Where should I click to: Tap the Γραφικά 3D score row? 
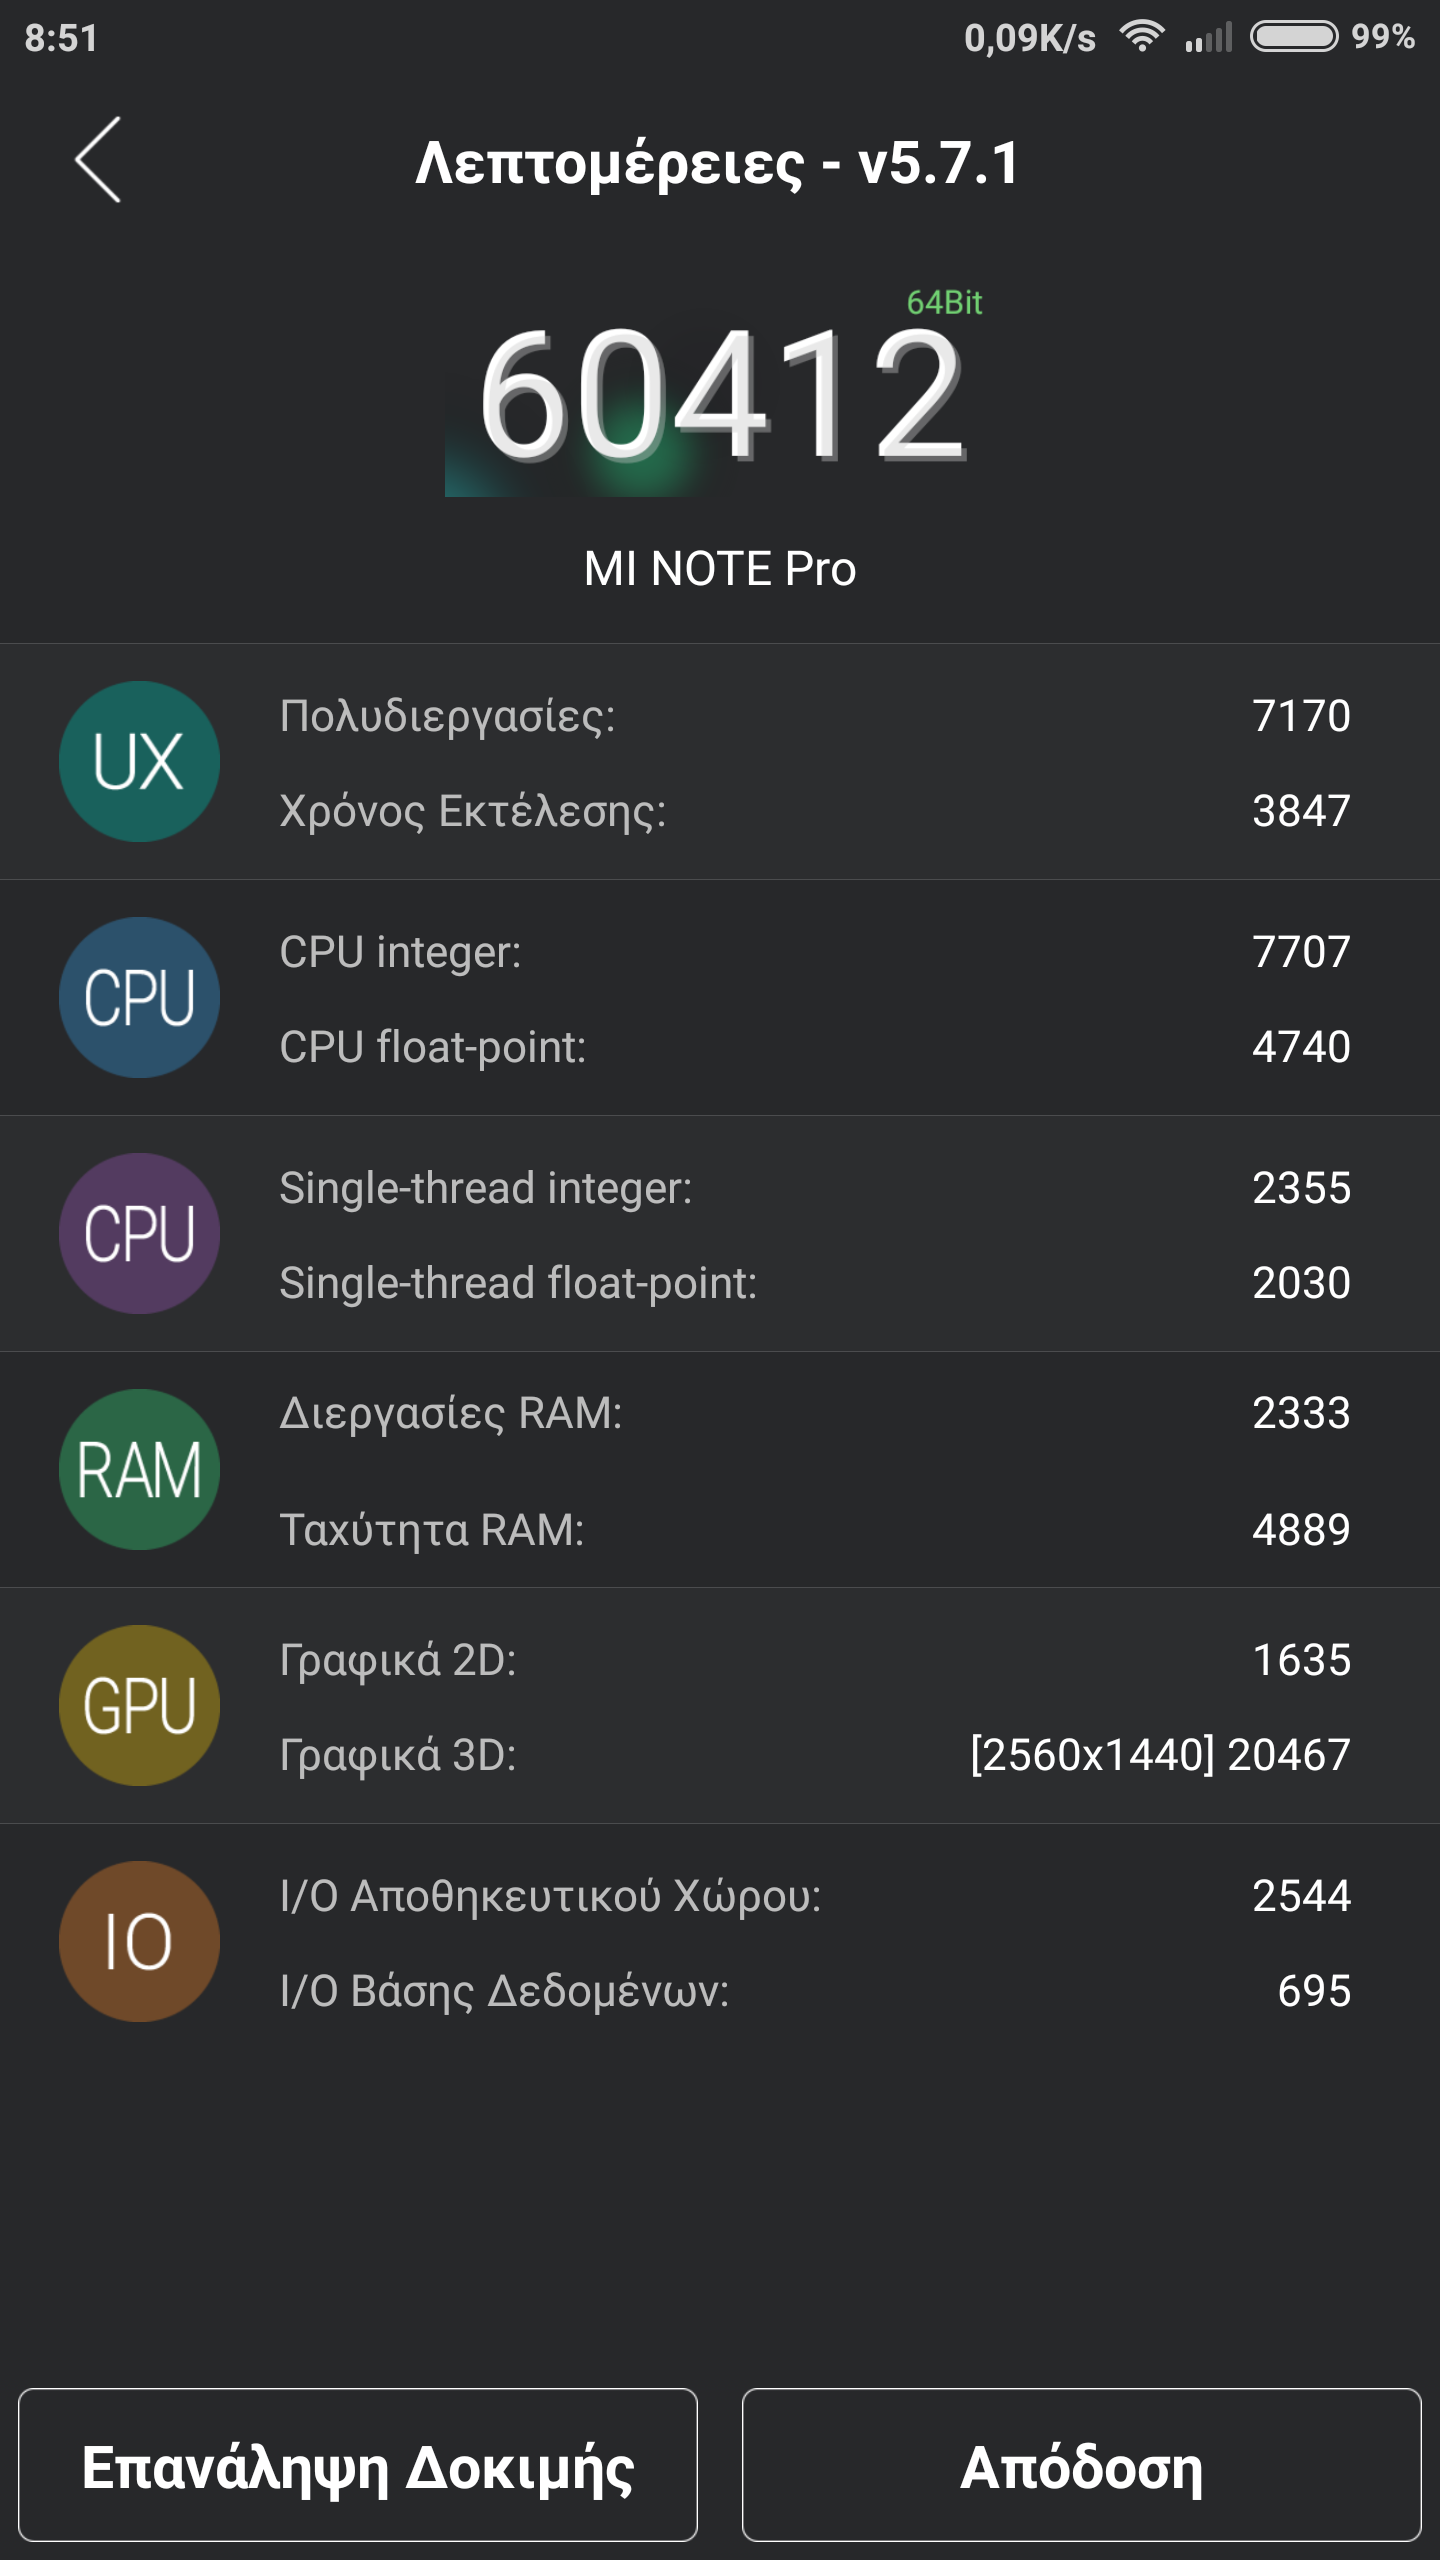[x=814, y=1755]
